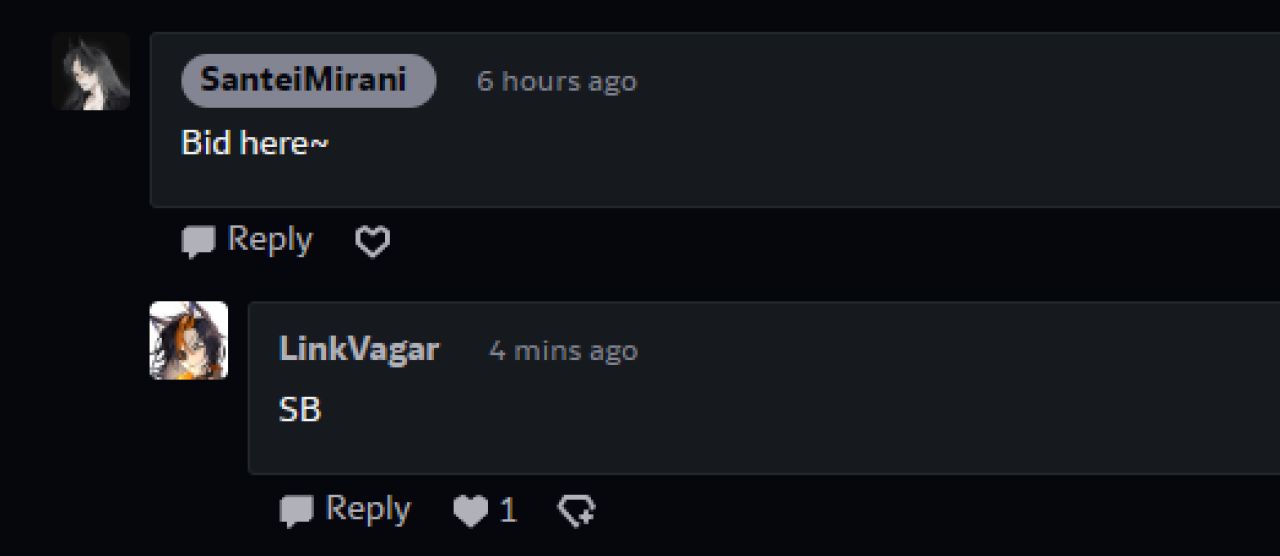Open SanteiMirani's profile avatar

pos(91,71)
